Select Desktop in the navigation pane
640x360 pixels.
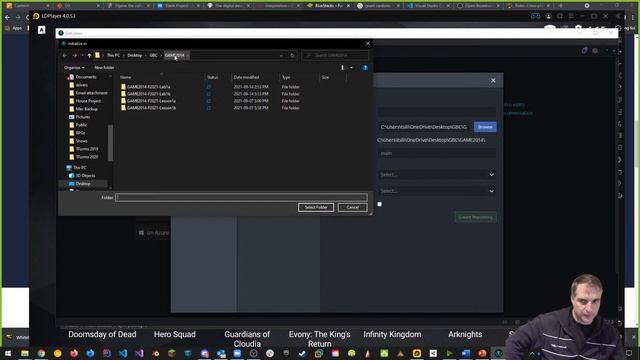pos(83,184)
